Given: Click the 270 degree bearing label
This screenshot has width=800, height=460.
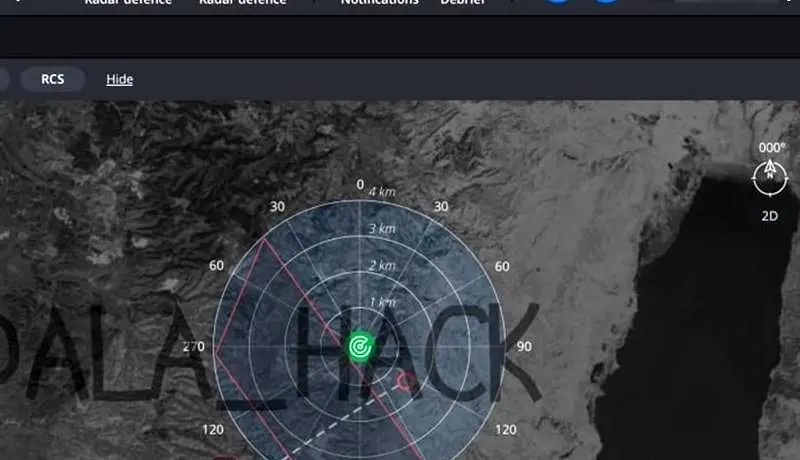Looking at the screenshot, I should pos(193,347).
